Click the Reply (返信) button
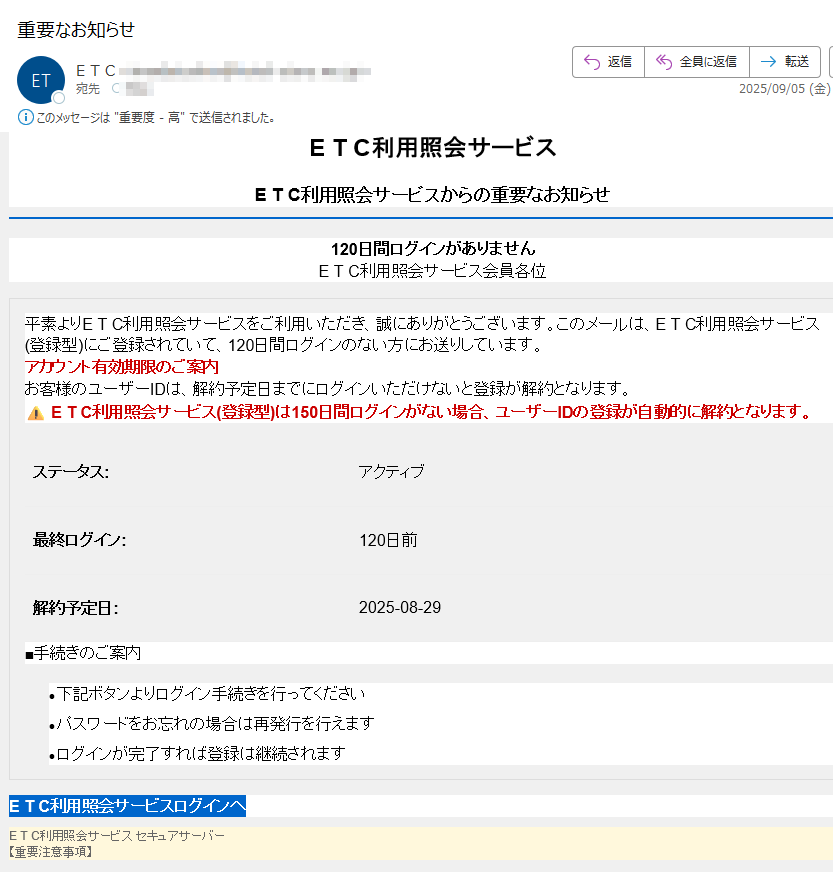The height and width of the screenshot is (872, 833). click(608, 62)
